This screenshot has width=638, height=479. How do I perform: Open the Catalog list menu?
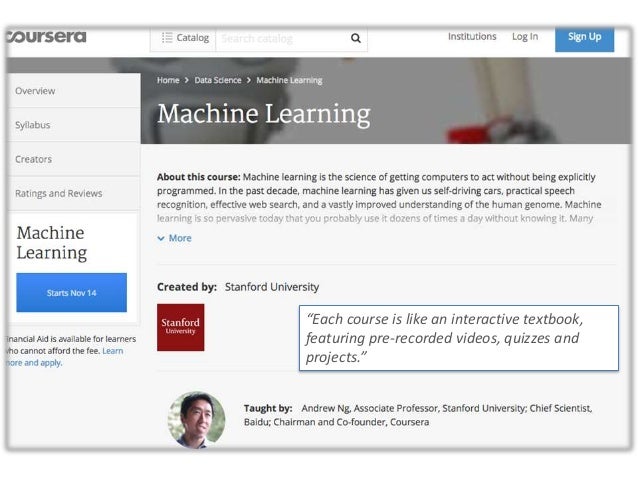184,38
